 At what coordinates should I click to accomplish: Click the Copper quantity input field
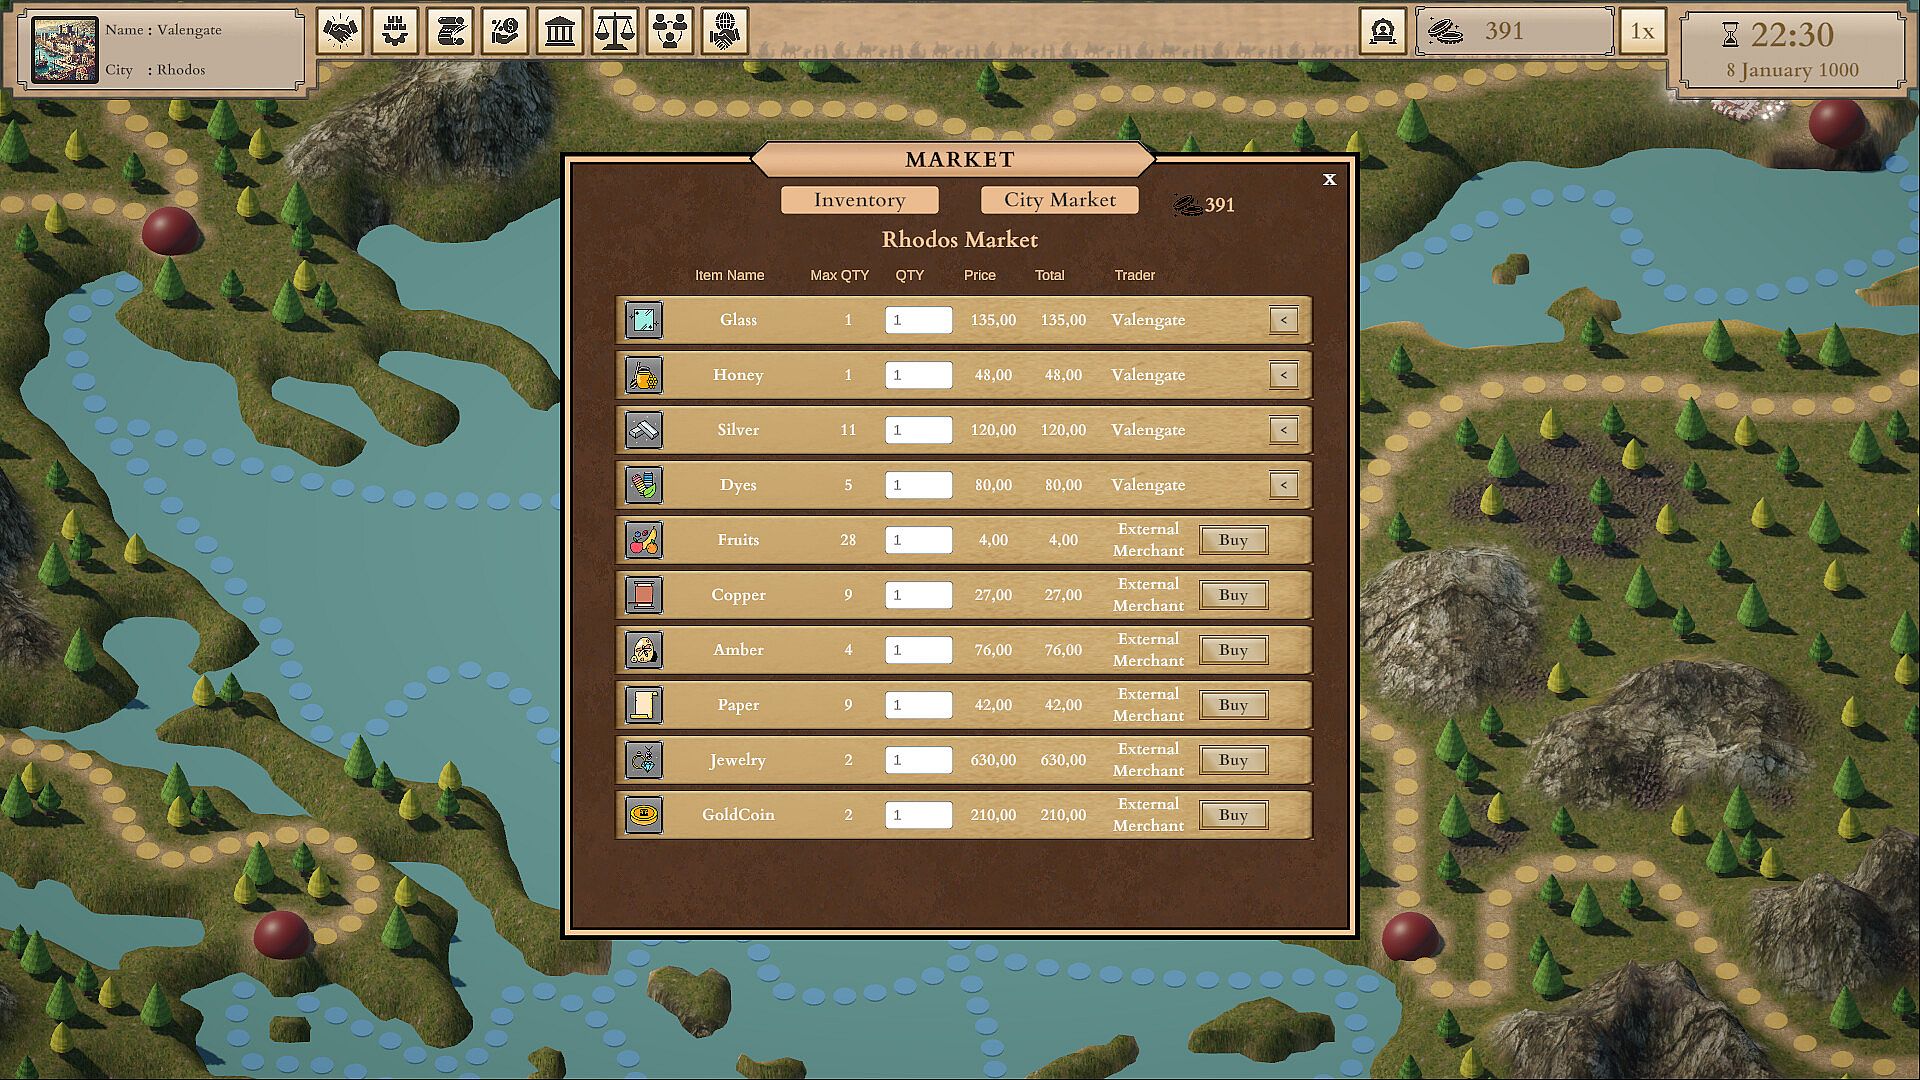pos(918,595)
